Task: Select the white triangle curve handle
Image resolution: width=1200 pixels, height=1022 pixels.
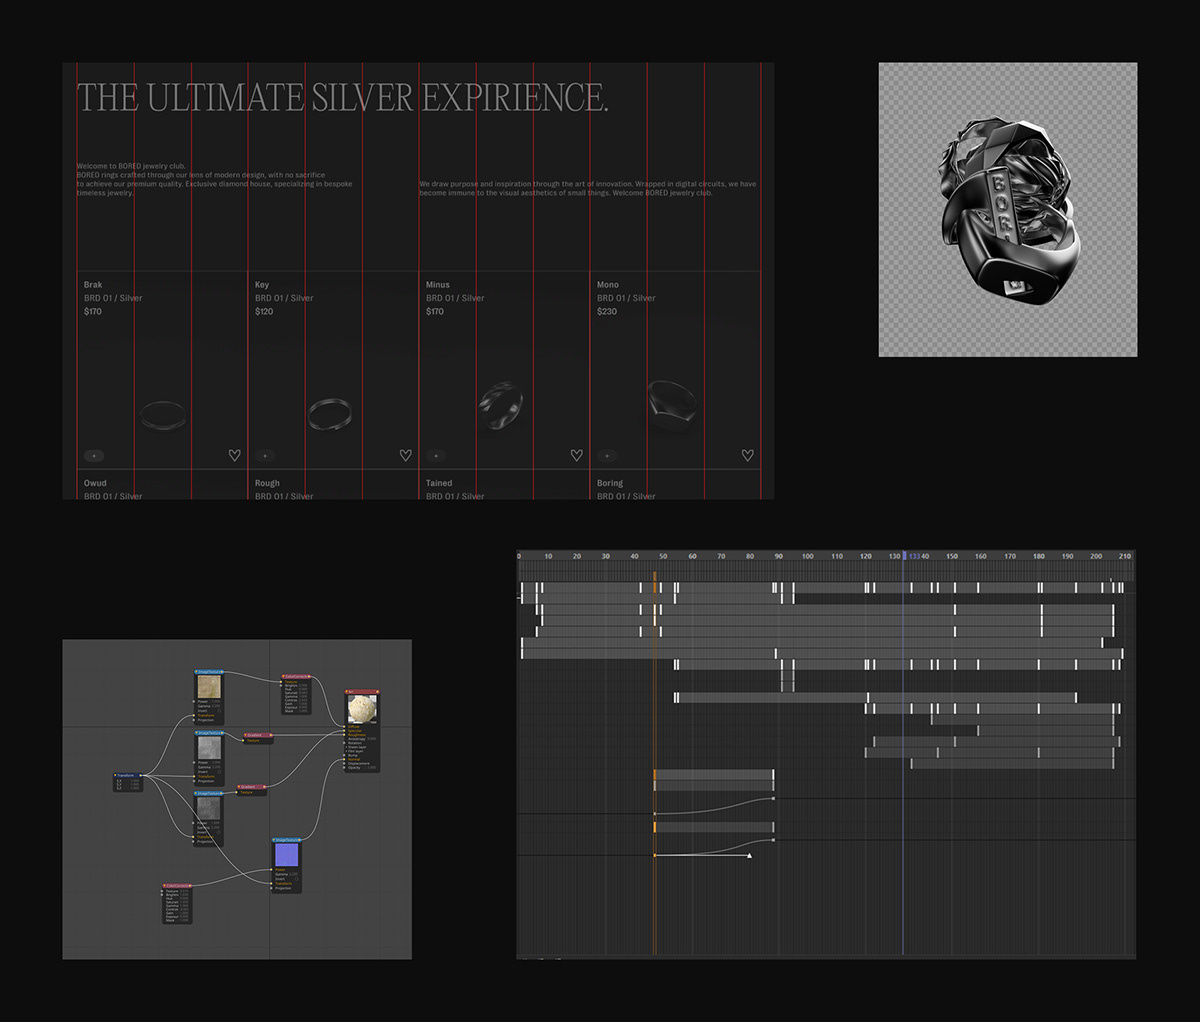Action: pyautogui.click(x=749, y=855)
